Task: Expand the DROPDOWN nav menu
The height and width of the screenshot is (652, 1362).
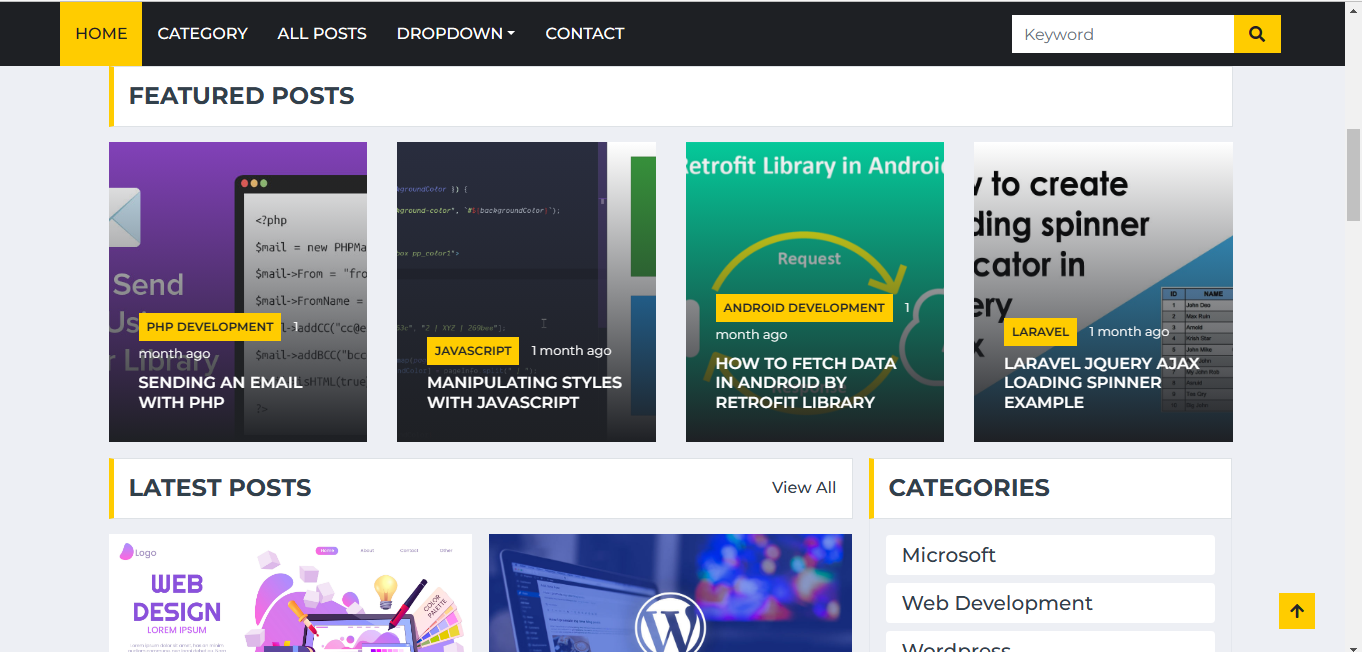Action: [x=455, y=33]
